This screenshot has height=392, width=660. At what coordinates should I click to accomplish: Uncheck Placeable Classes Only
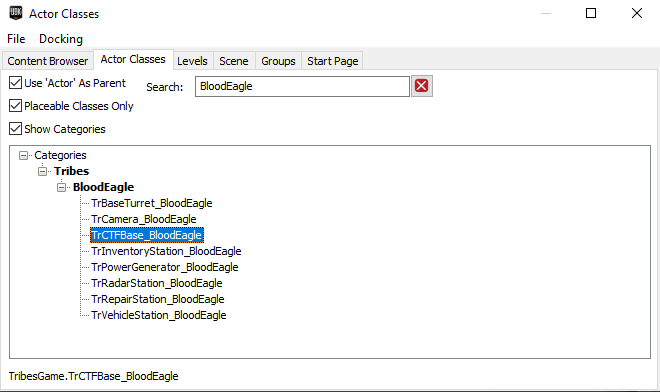pyautogui.click(x=16, y=105)
